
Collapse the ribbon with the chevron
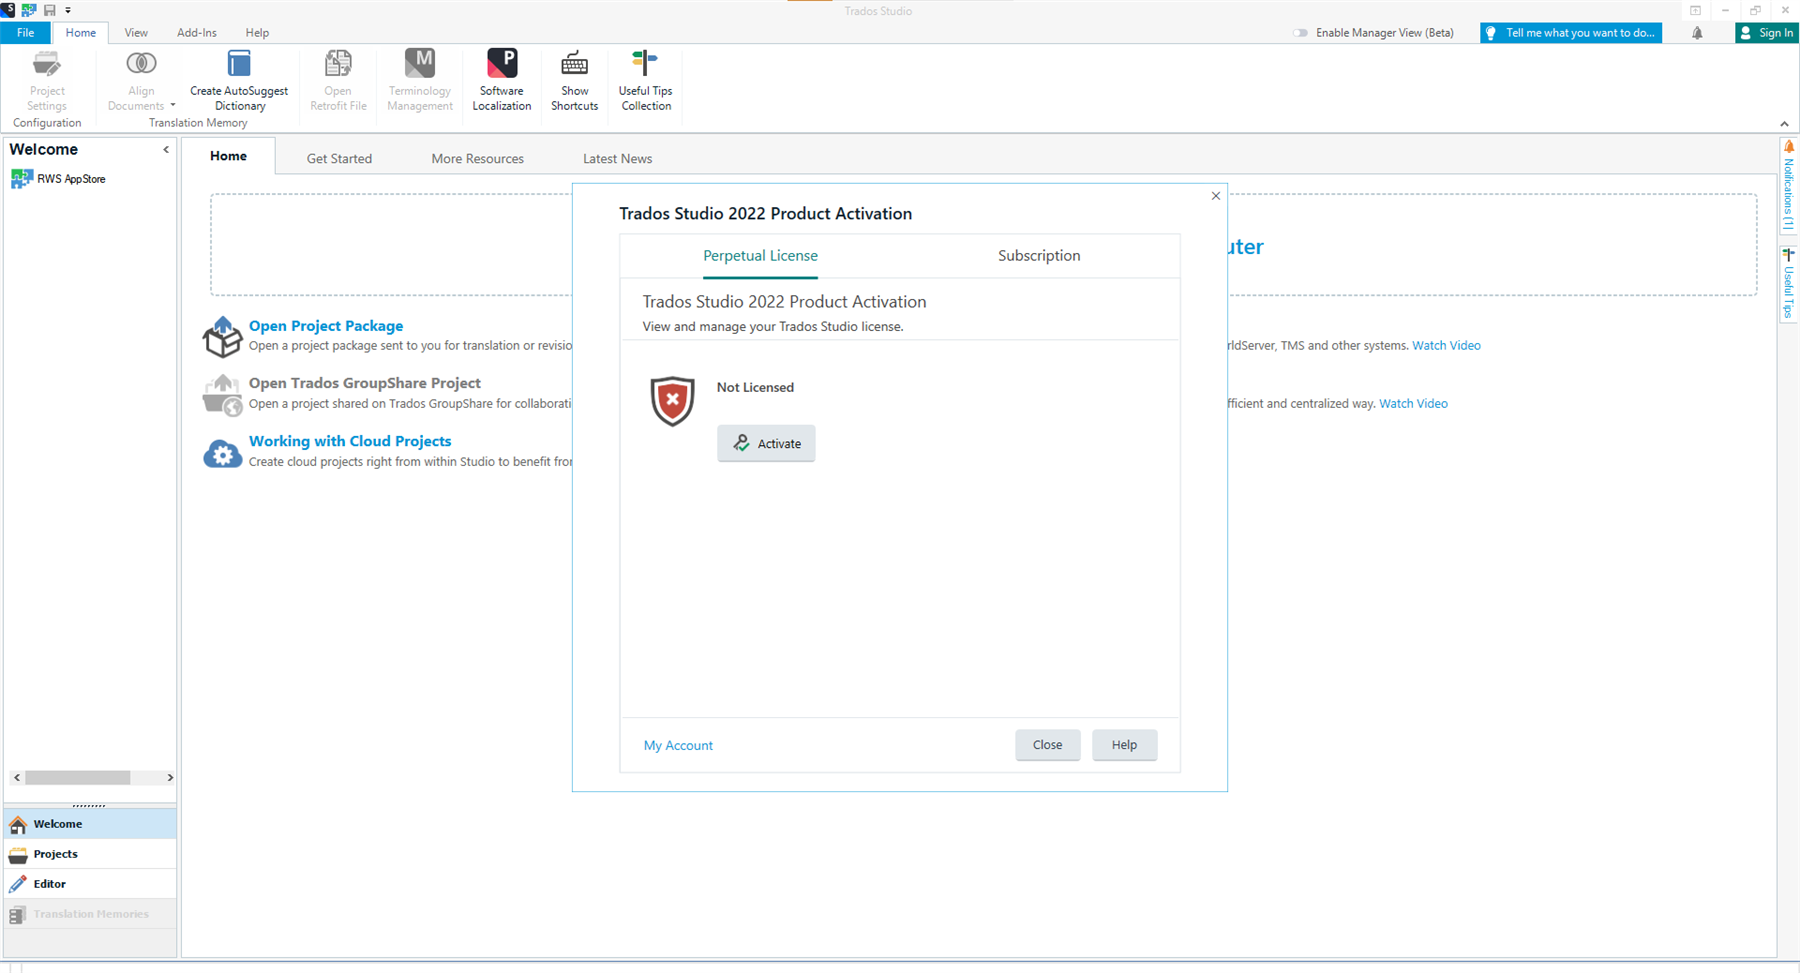[x=1784, y=124]
